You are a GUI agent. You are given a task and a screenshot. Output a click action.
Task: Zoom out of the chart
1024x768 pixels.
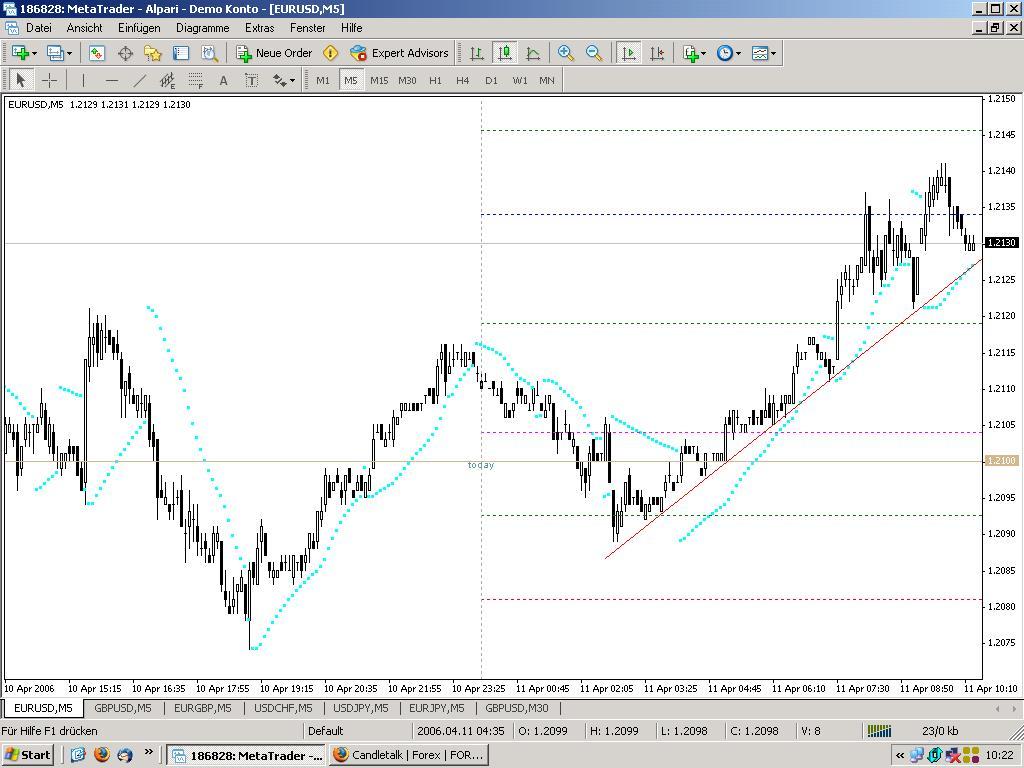pyautogui.click(x=594, y=53)
